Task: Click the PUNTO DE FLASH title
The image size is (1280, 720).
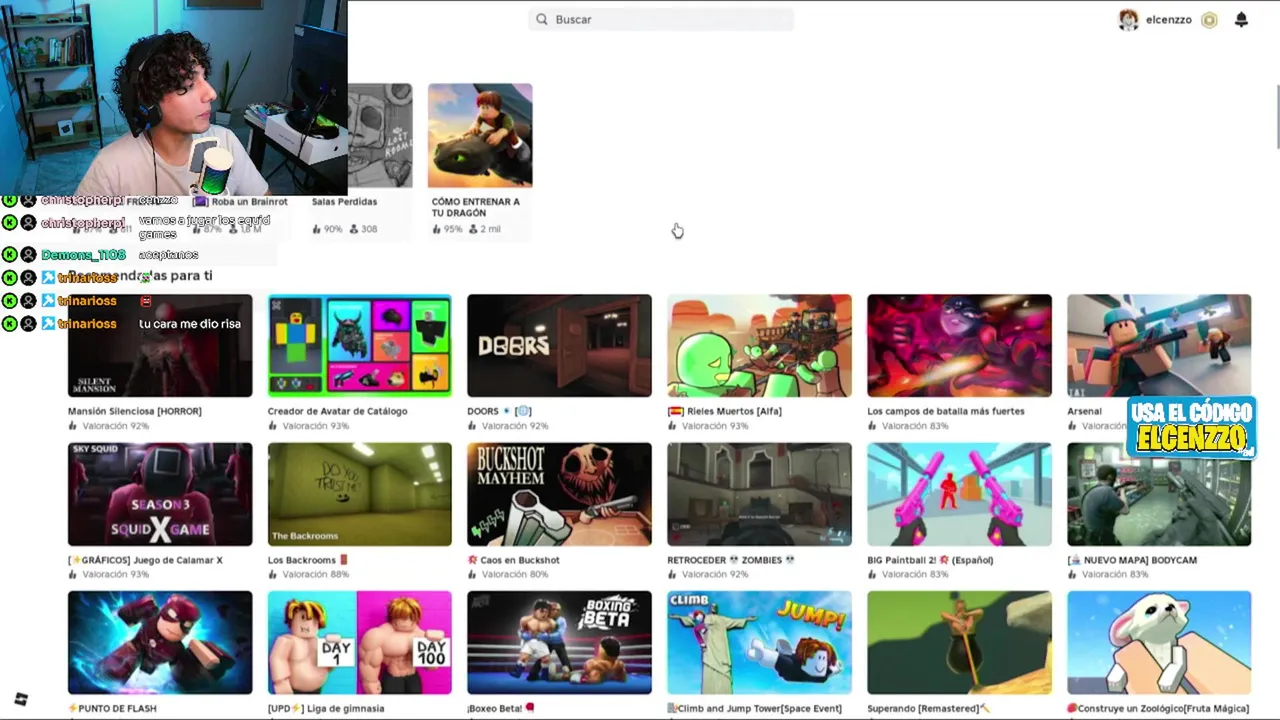Action: tap(112, 708)
